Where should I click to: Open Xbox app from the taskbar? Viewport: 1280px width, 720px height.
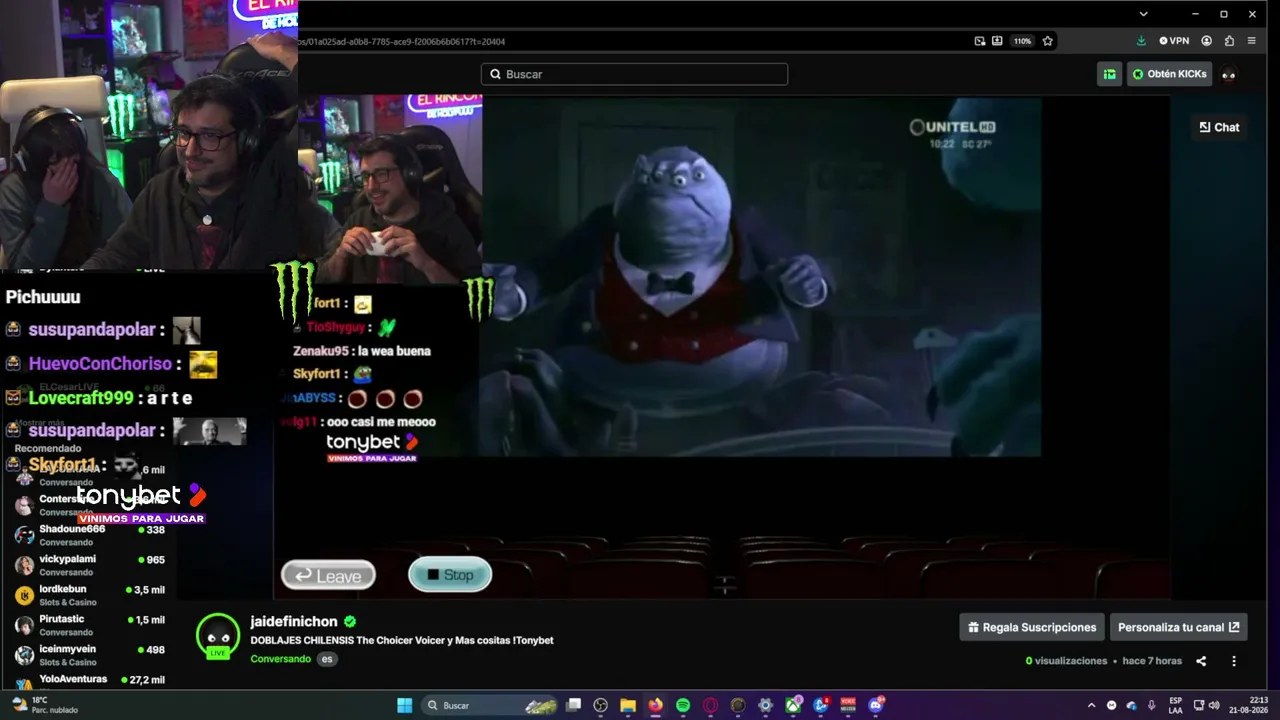click(x=793, y=705)
